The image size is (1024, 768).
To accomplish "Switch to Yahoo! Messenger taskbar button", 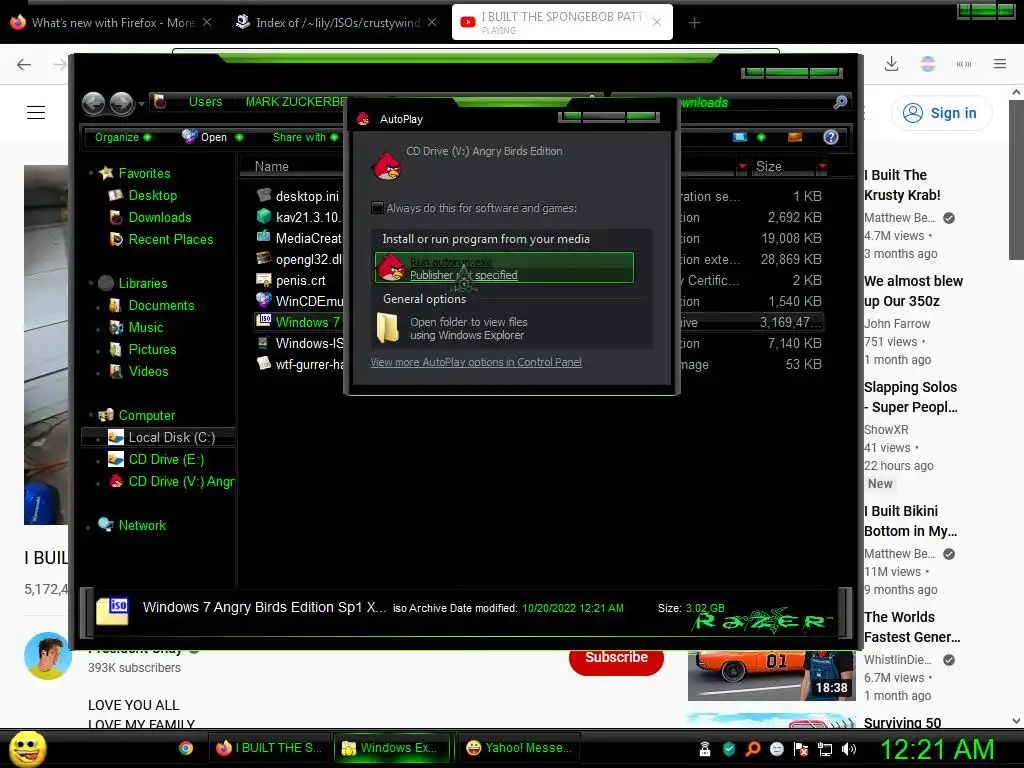I will [519, 748].
